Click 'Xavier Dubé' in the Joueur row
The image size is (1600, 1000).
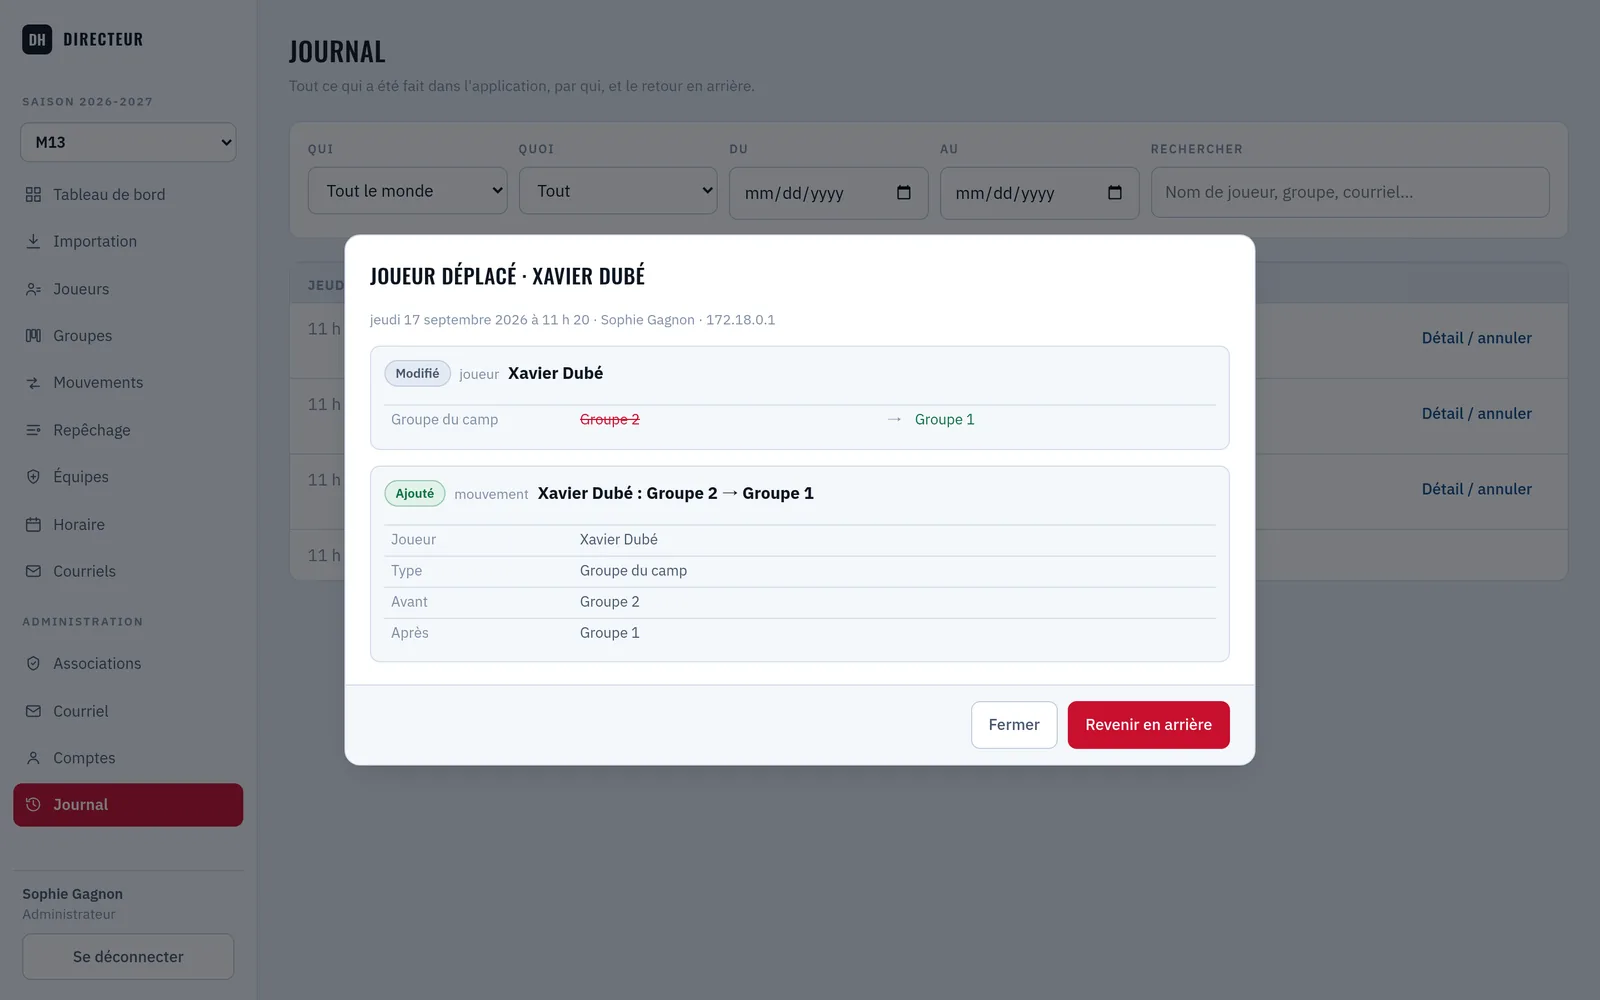pos(619,540)
